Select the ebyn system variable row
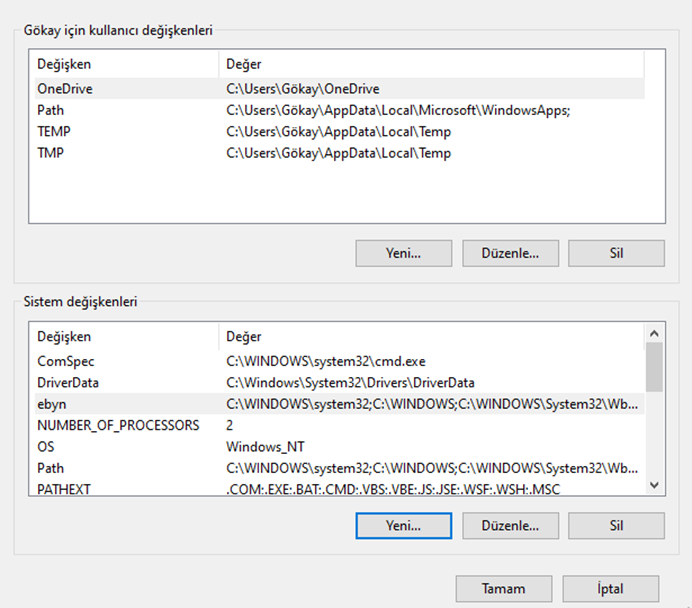Image resolution: width=692 pixels, height=608 pixels. point(339,404)
